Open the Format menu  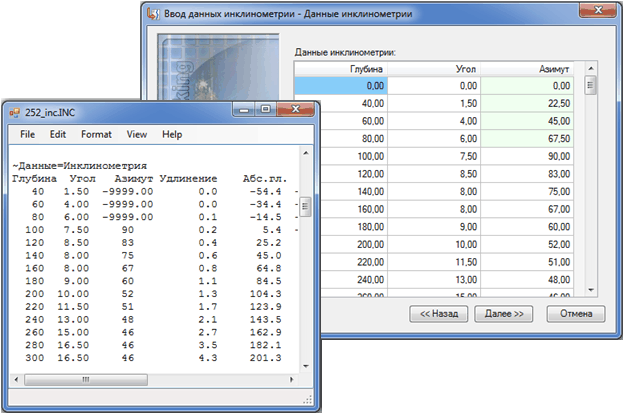click(96, 134)
